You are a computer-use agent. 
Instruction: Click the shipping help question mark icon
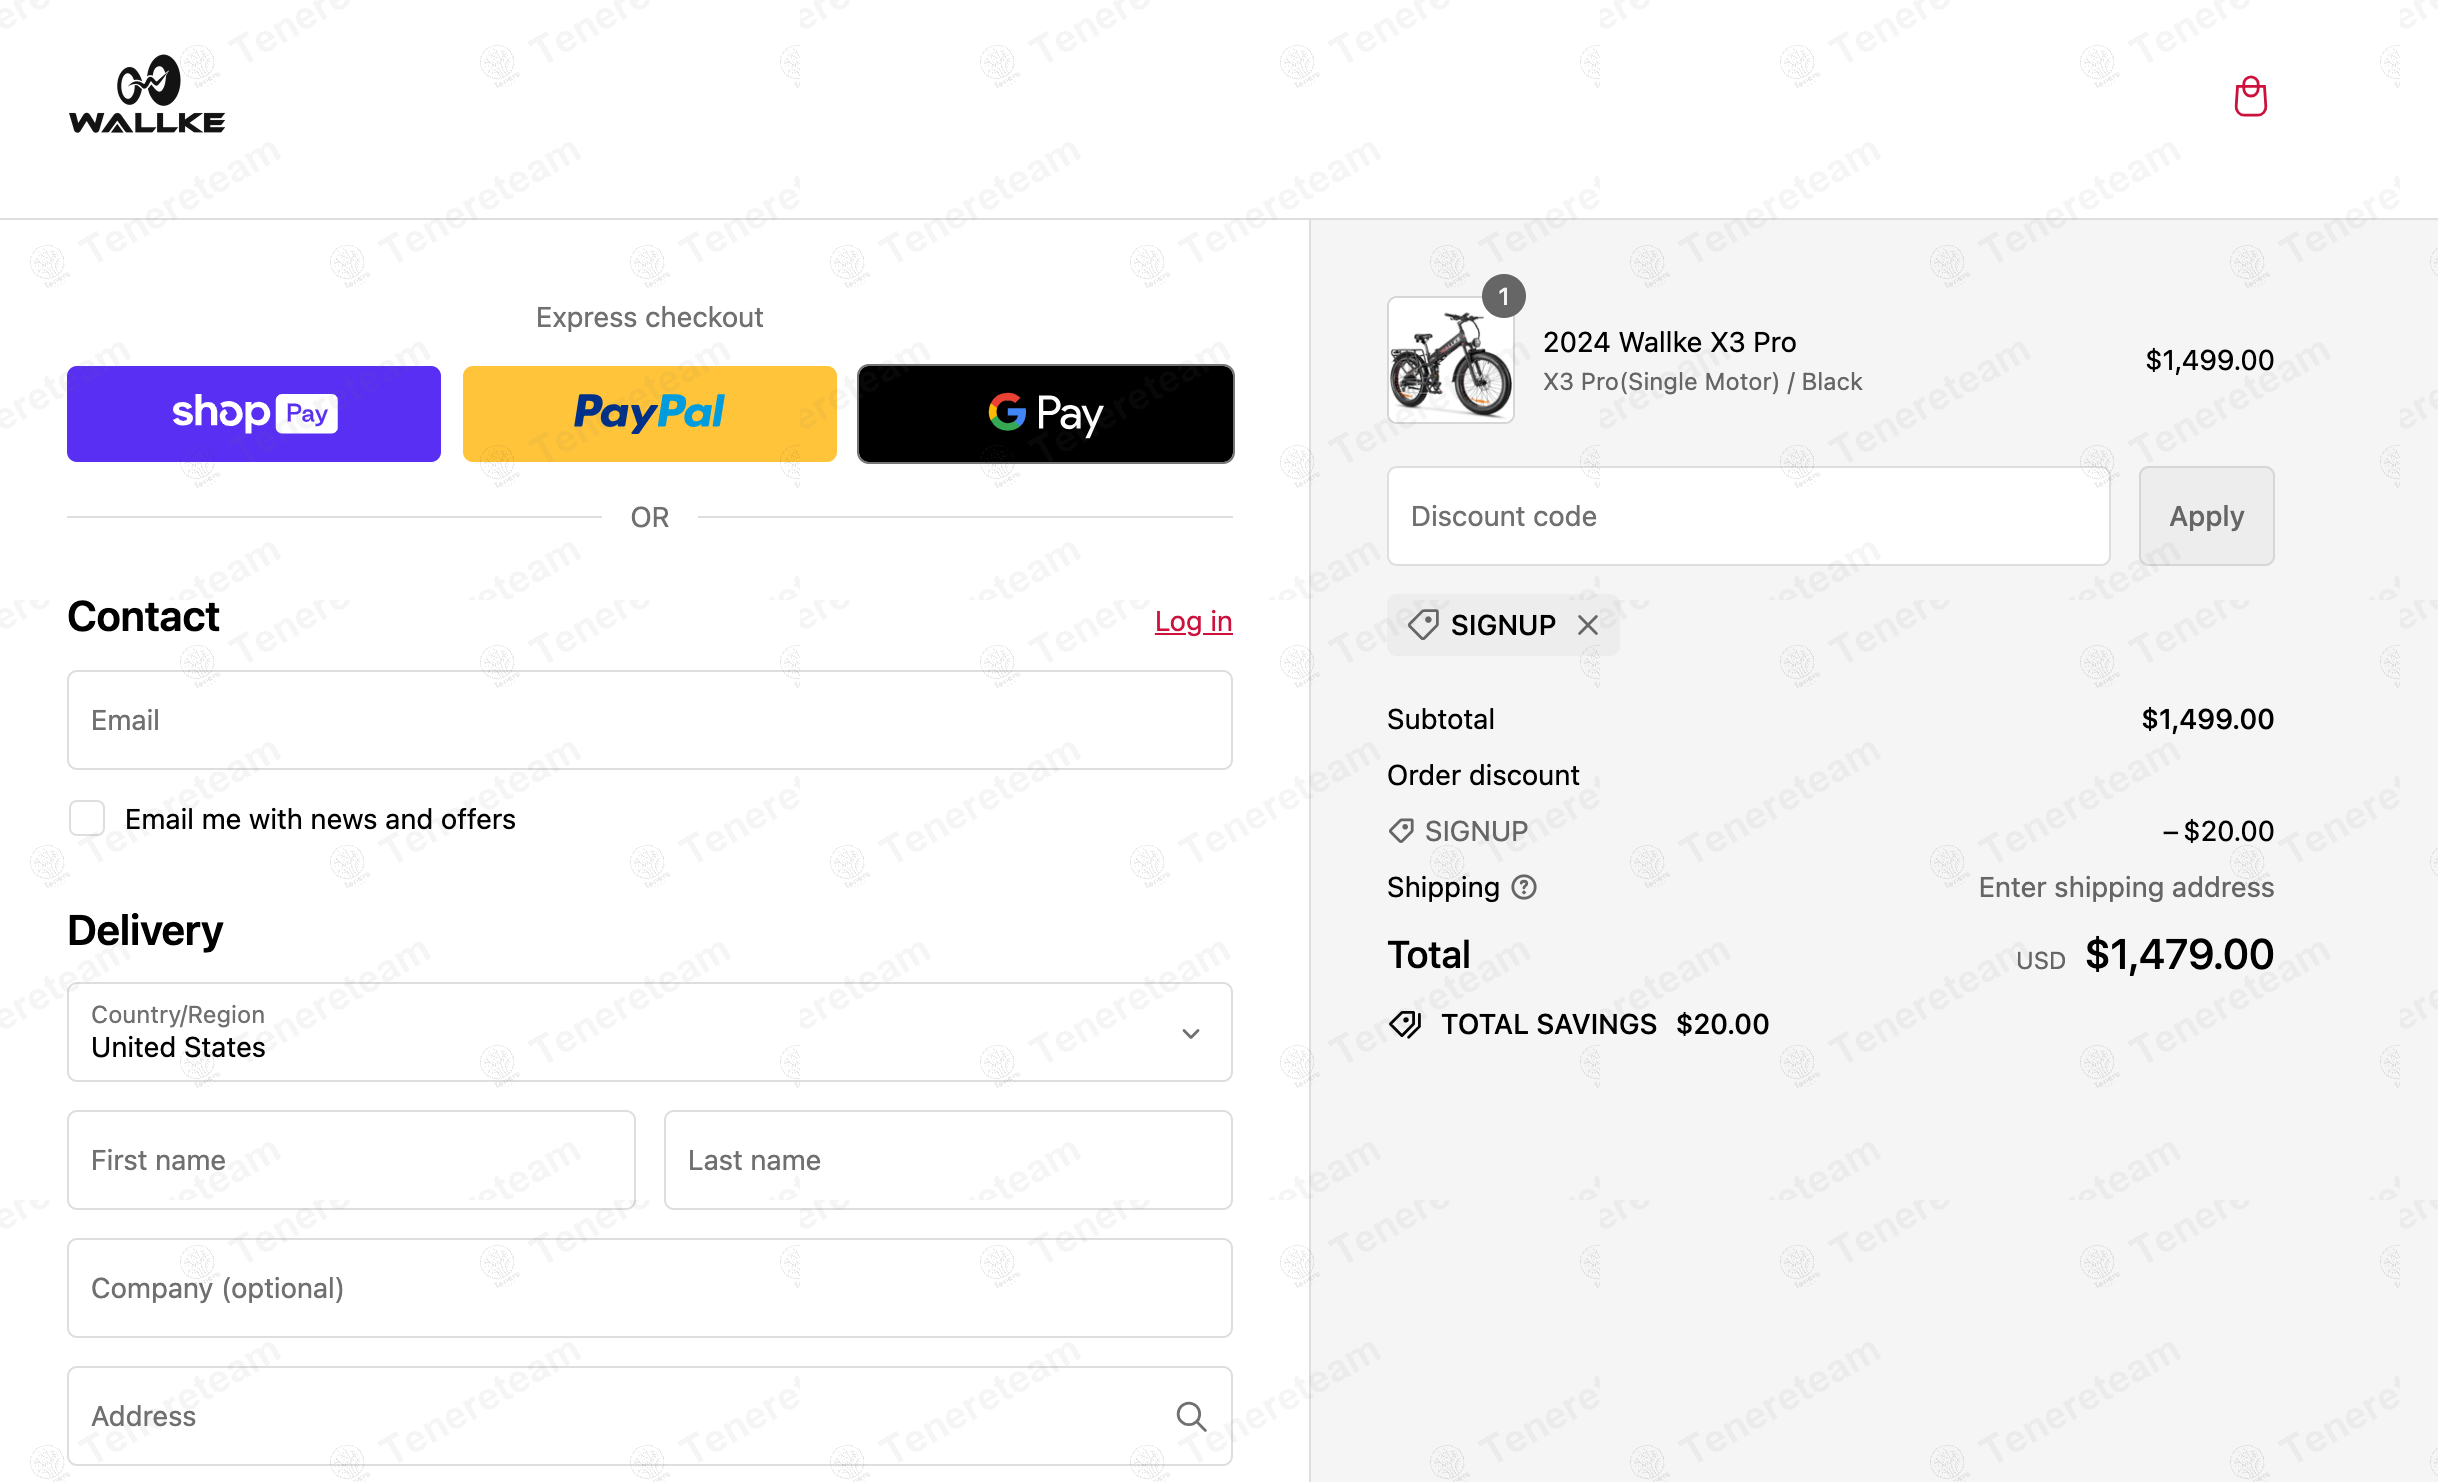pyautogui.click(x=1524, y=887)
